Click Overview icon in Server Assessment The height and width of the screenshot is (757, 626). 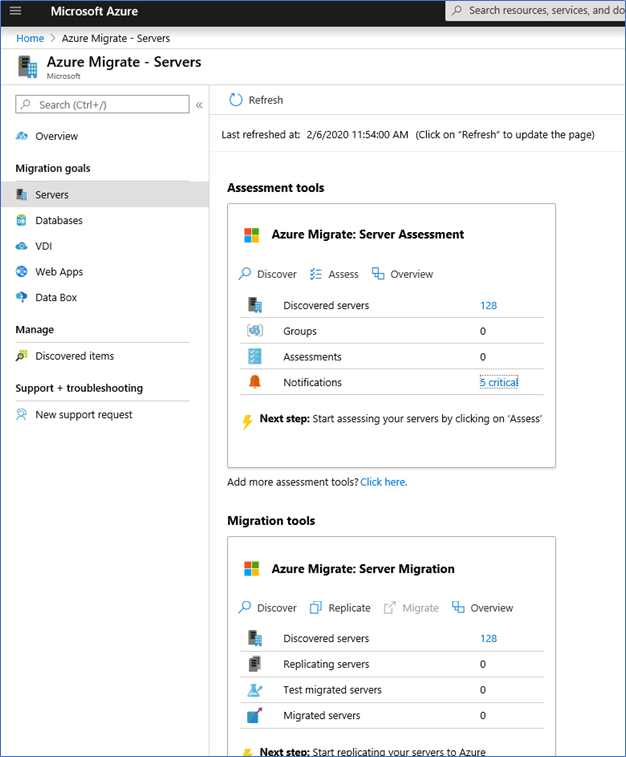(378, 274)
